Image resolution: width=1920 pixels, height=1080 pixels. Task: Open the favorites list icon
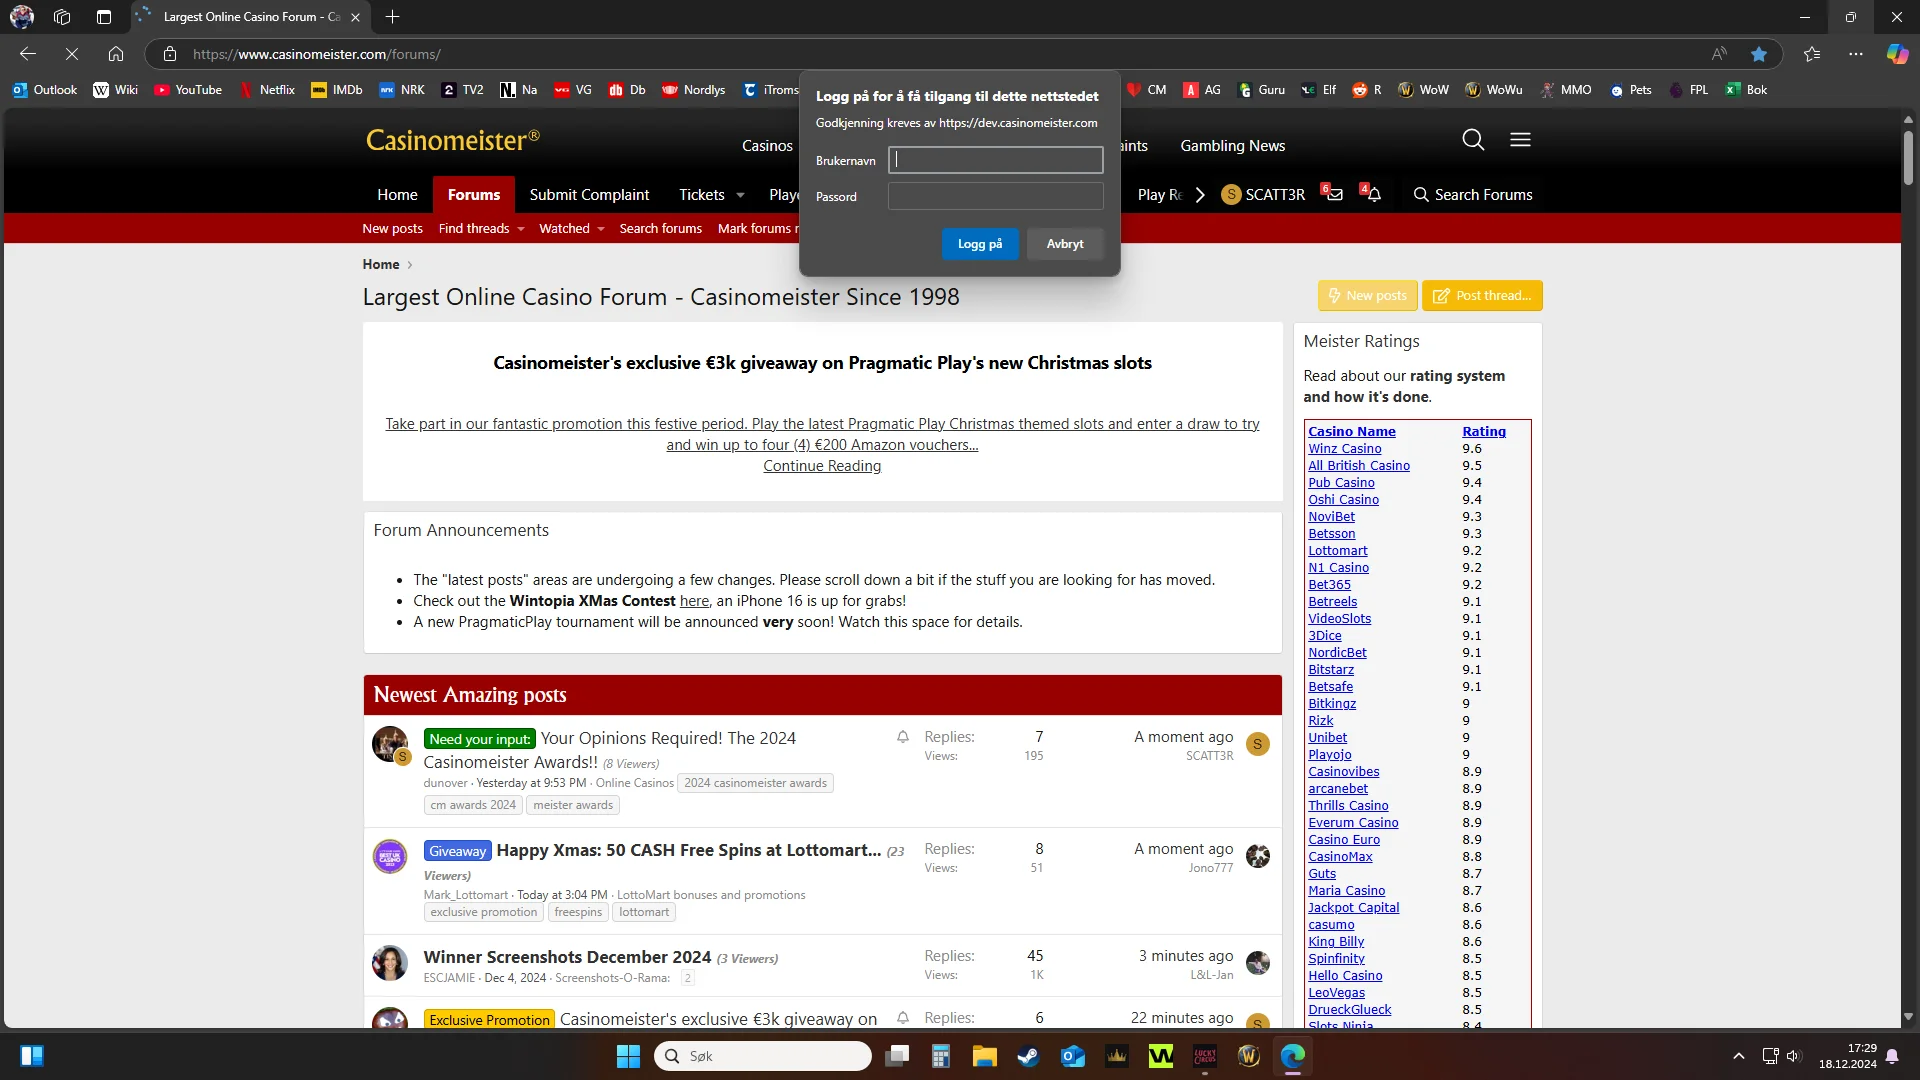click(1812, 54)
